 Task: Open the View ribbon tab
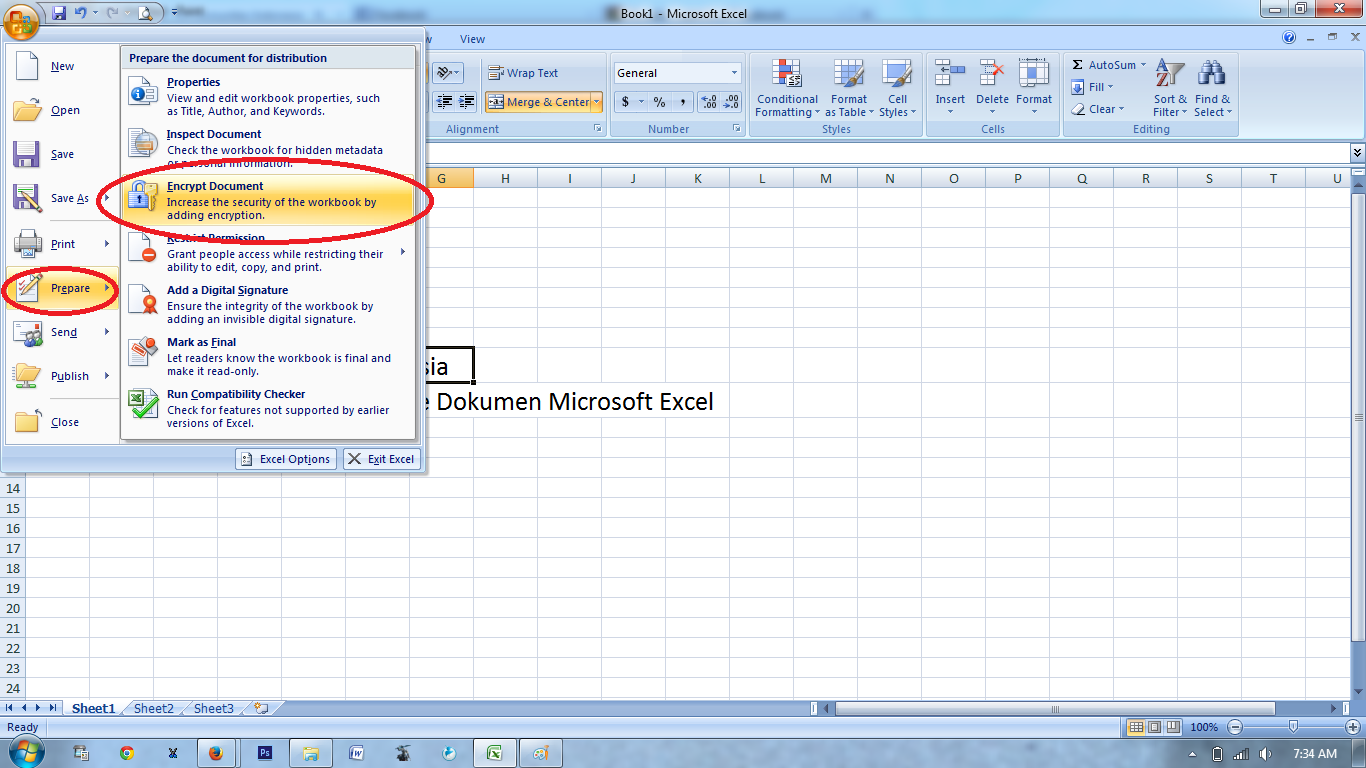point(472,39)
